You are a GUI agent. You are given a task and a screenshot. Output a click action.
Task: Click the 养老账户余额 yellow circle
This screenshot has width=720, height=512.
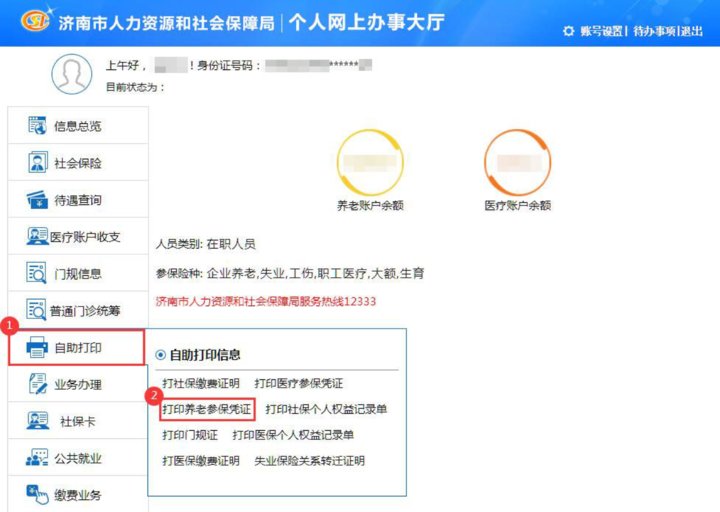tap(370, 163)
